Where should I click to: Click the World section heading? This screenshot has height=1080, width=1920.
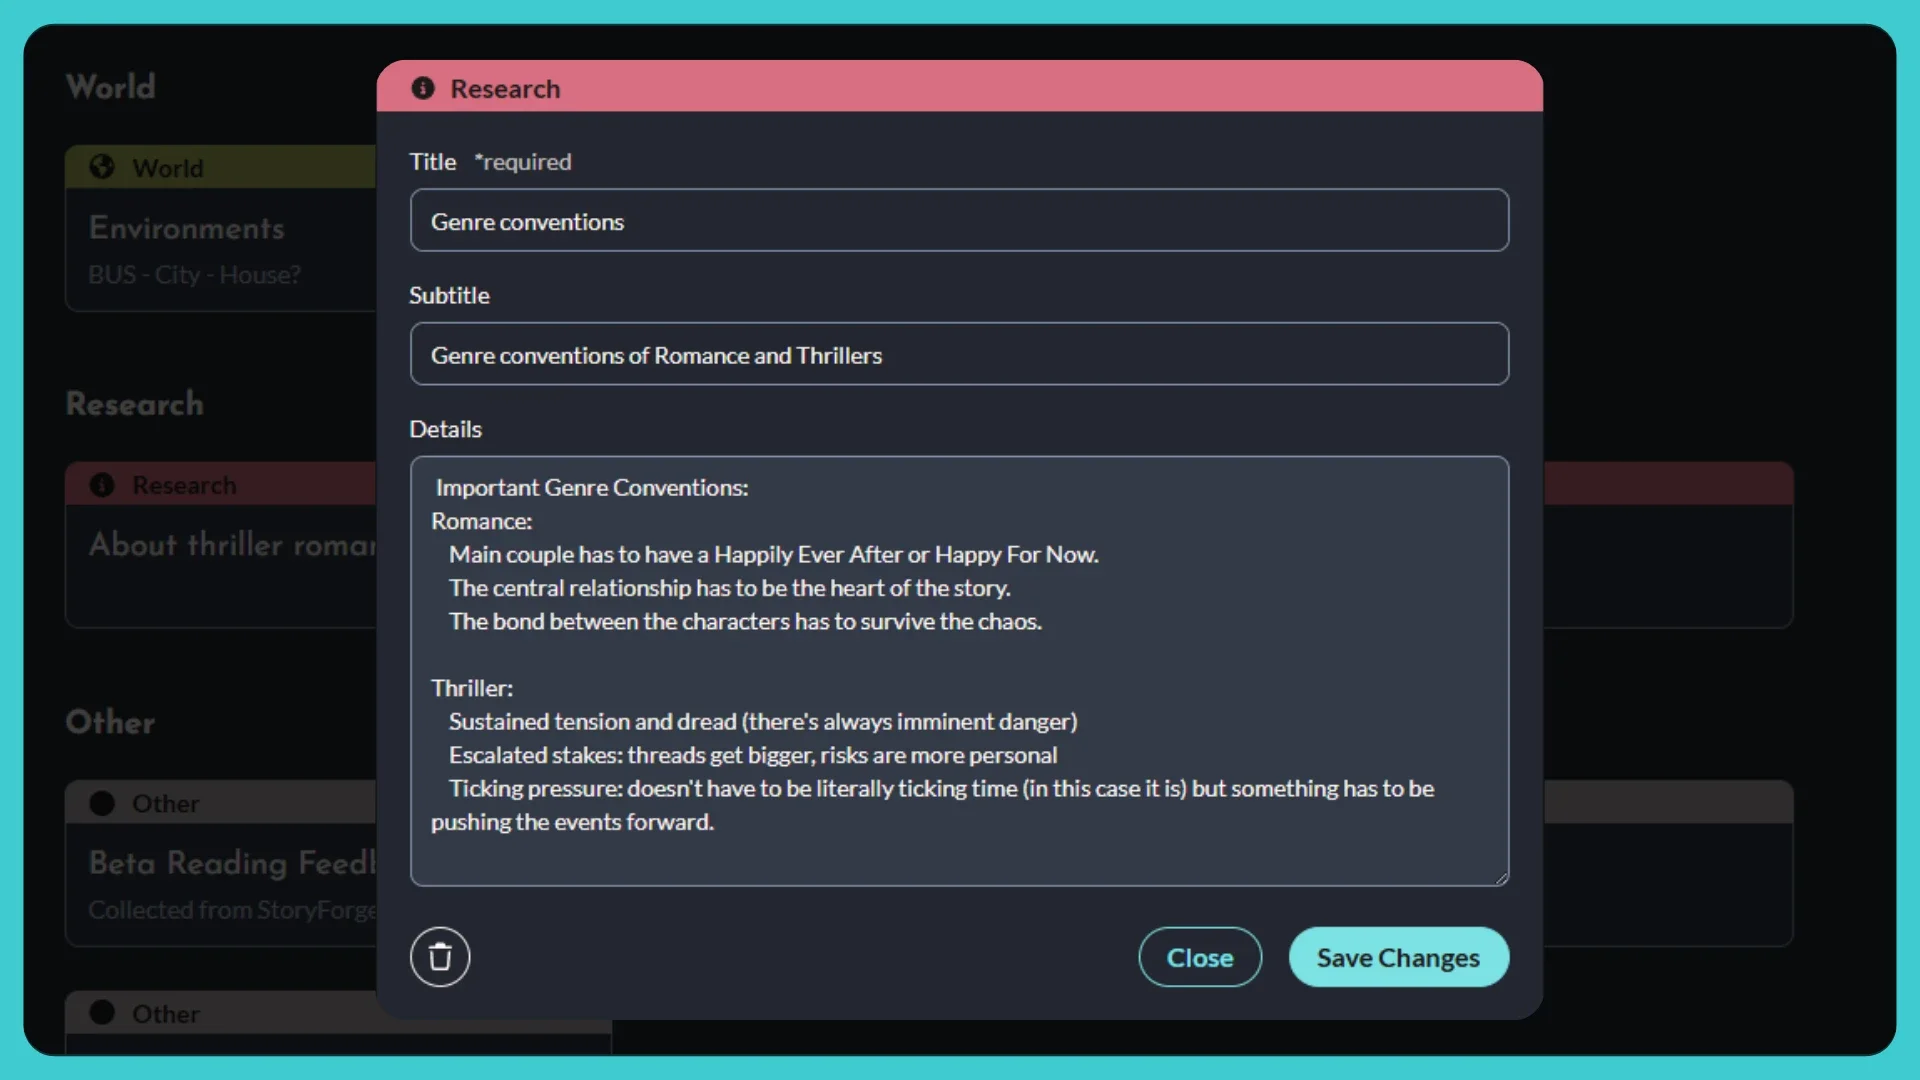[111, 87]
